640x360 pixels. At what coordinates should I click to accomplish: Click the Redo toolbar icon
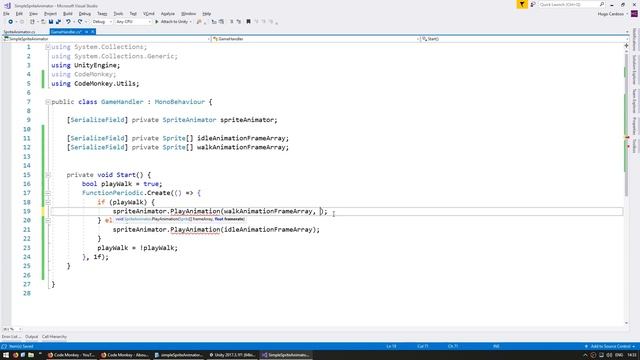(80, 22)
